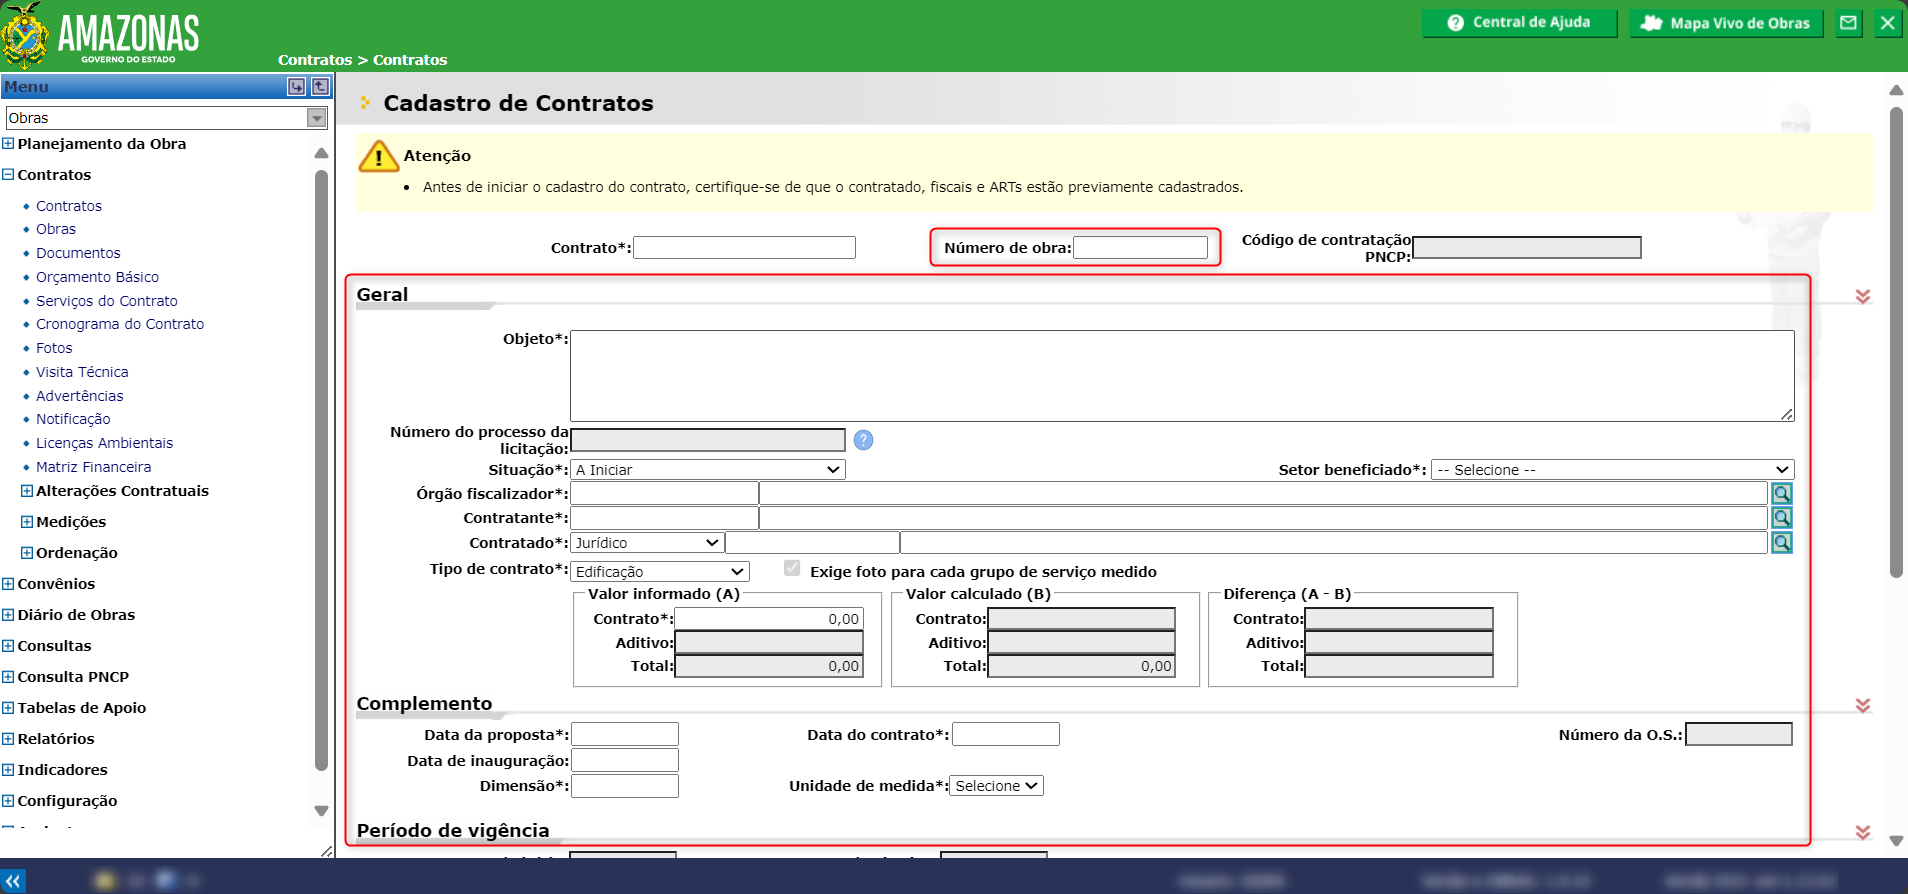Open the Obras module dropdown in Menu
This screenshot has height=894, width=1908.
[x=167, y=118]
